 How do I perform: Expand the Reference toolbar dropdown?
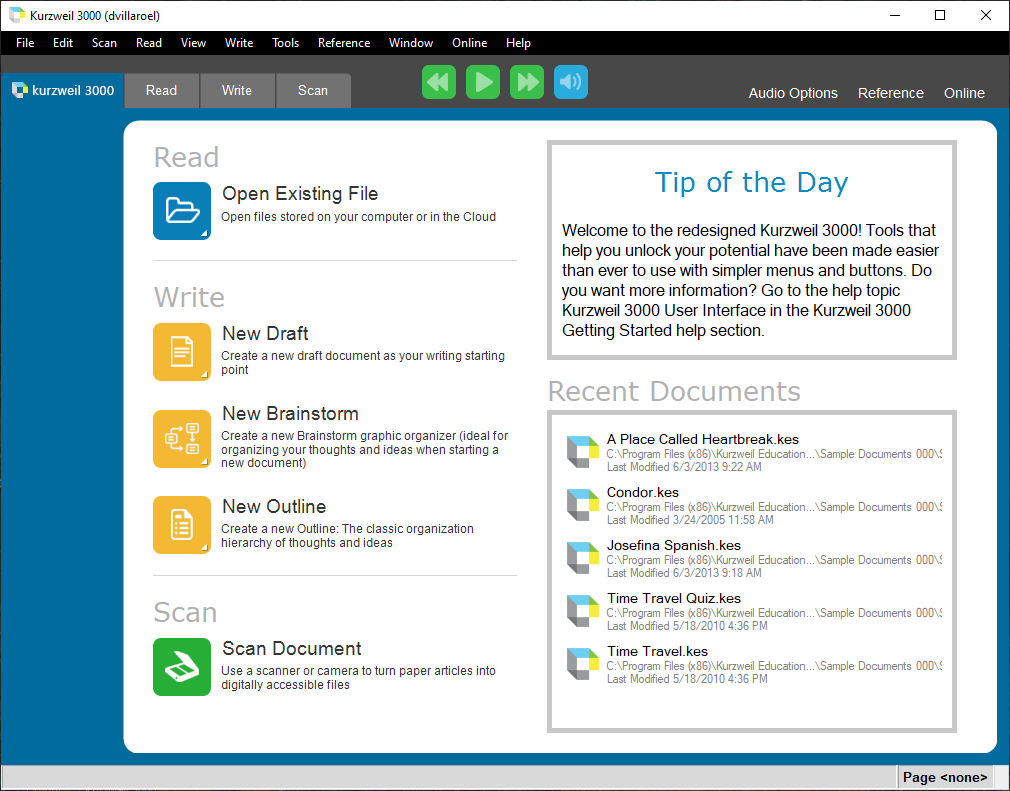click(x=890, y=93)
